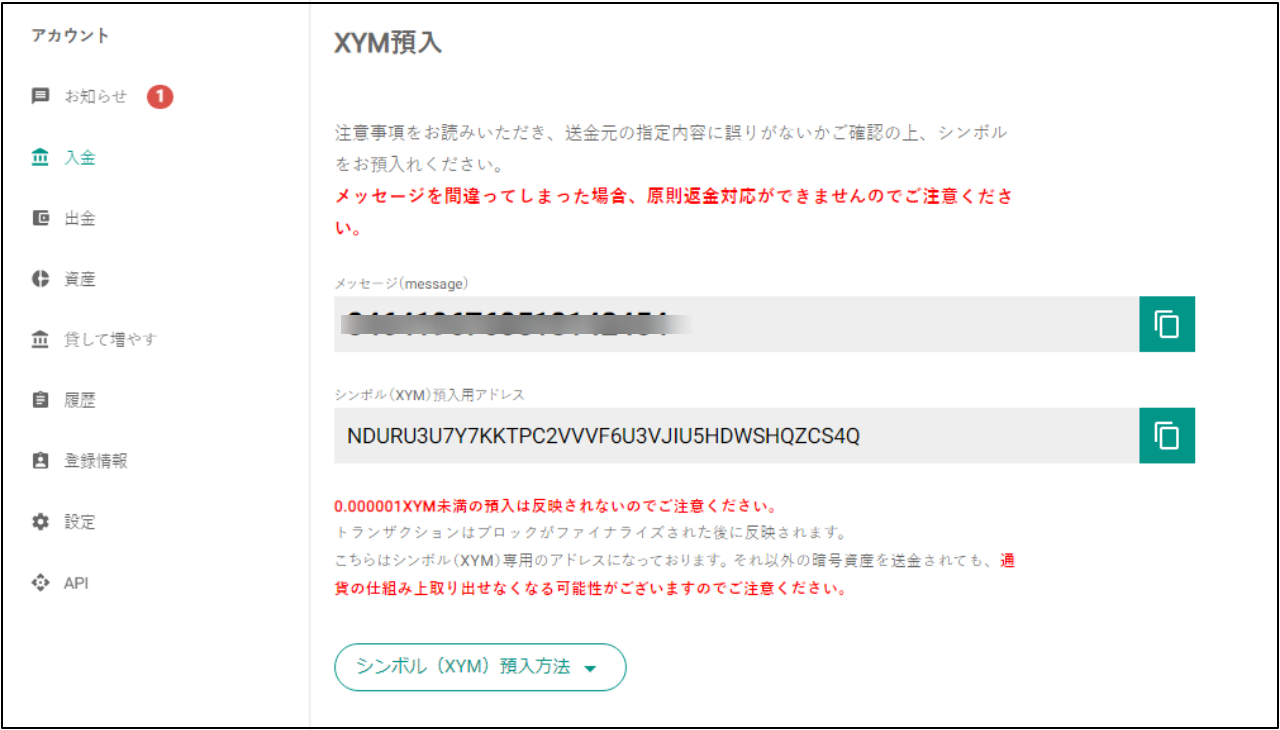Open 資産 in the sidebar

(x=80, y=279)
